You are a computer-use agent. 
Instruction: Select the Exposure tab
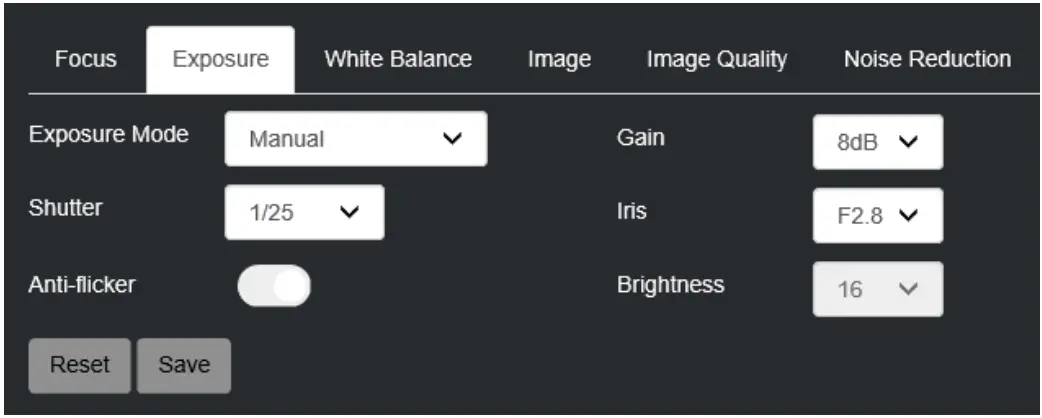pos(220,59)
